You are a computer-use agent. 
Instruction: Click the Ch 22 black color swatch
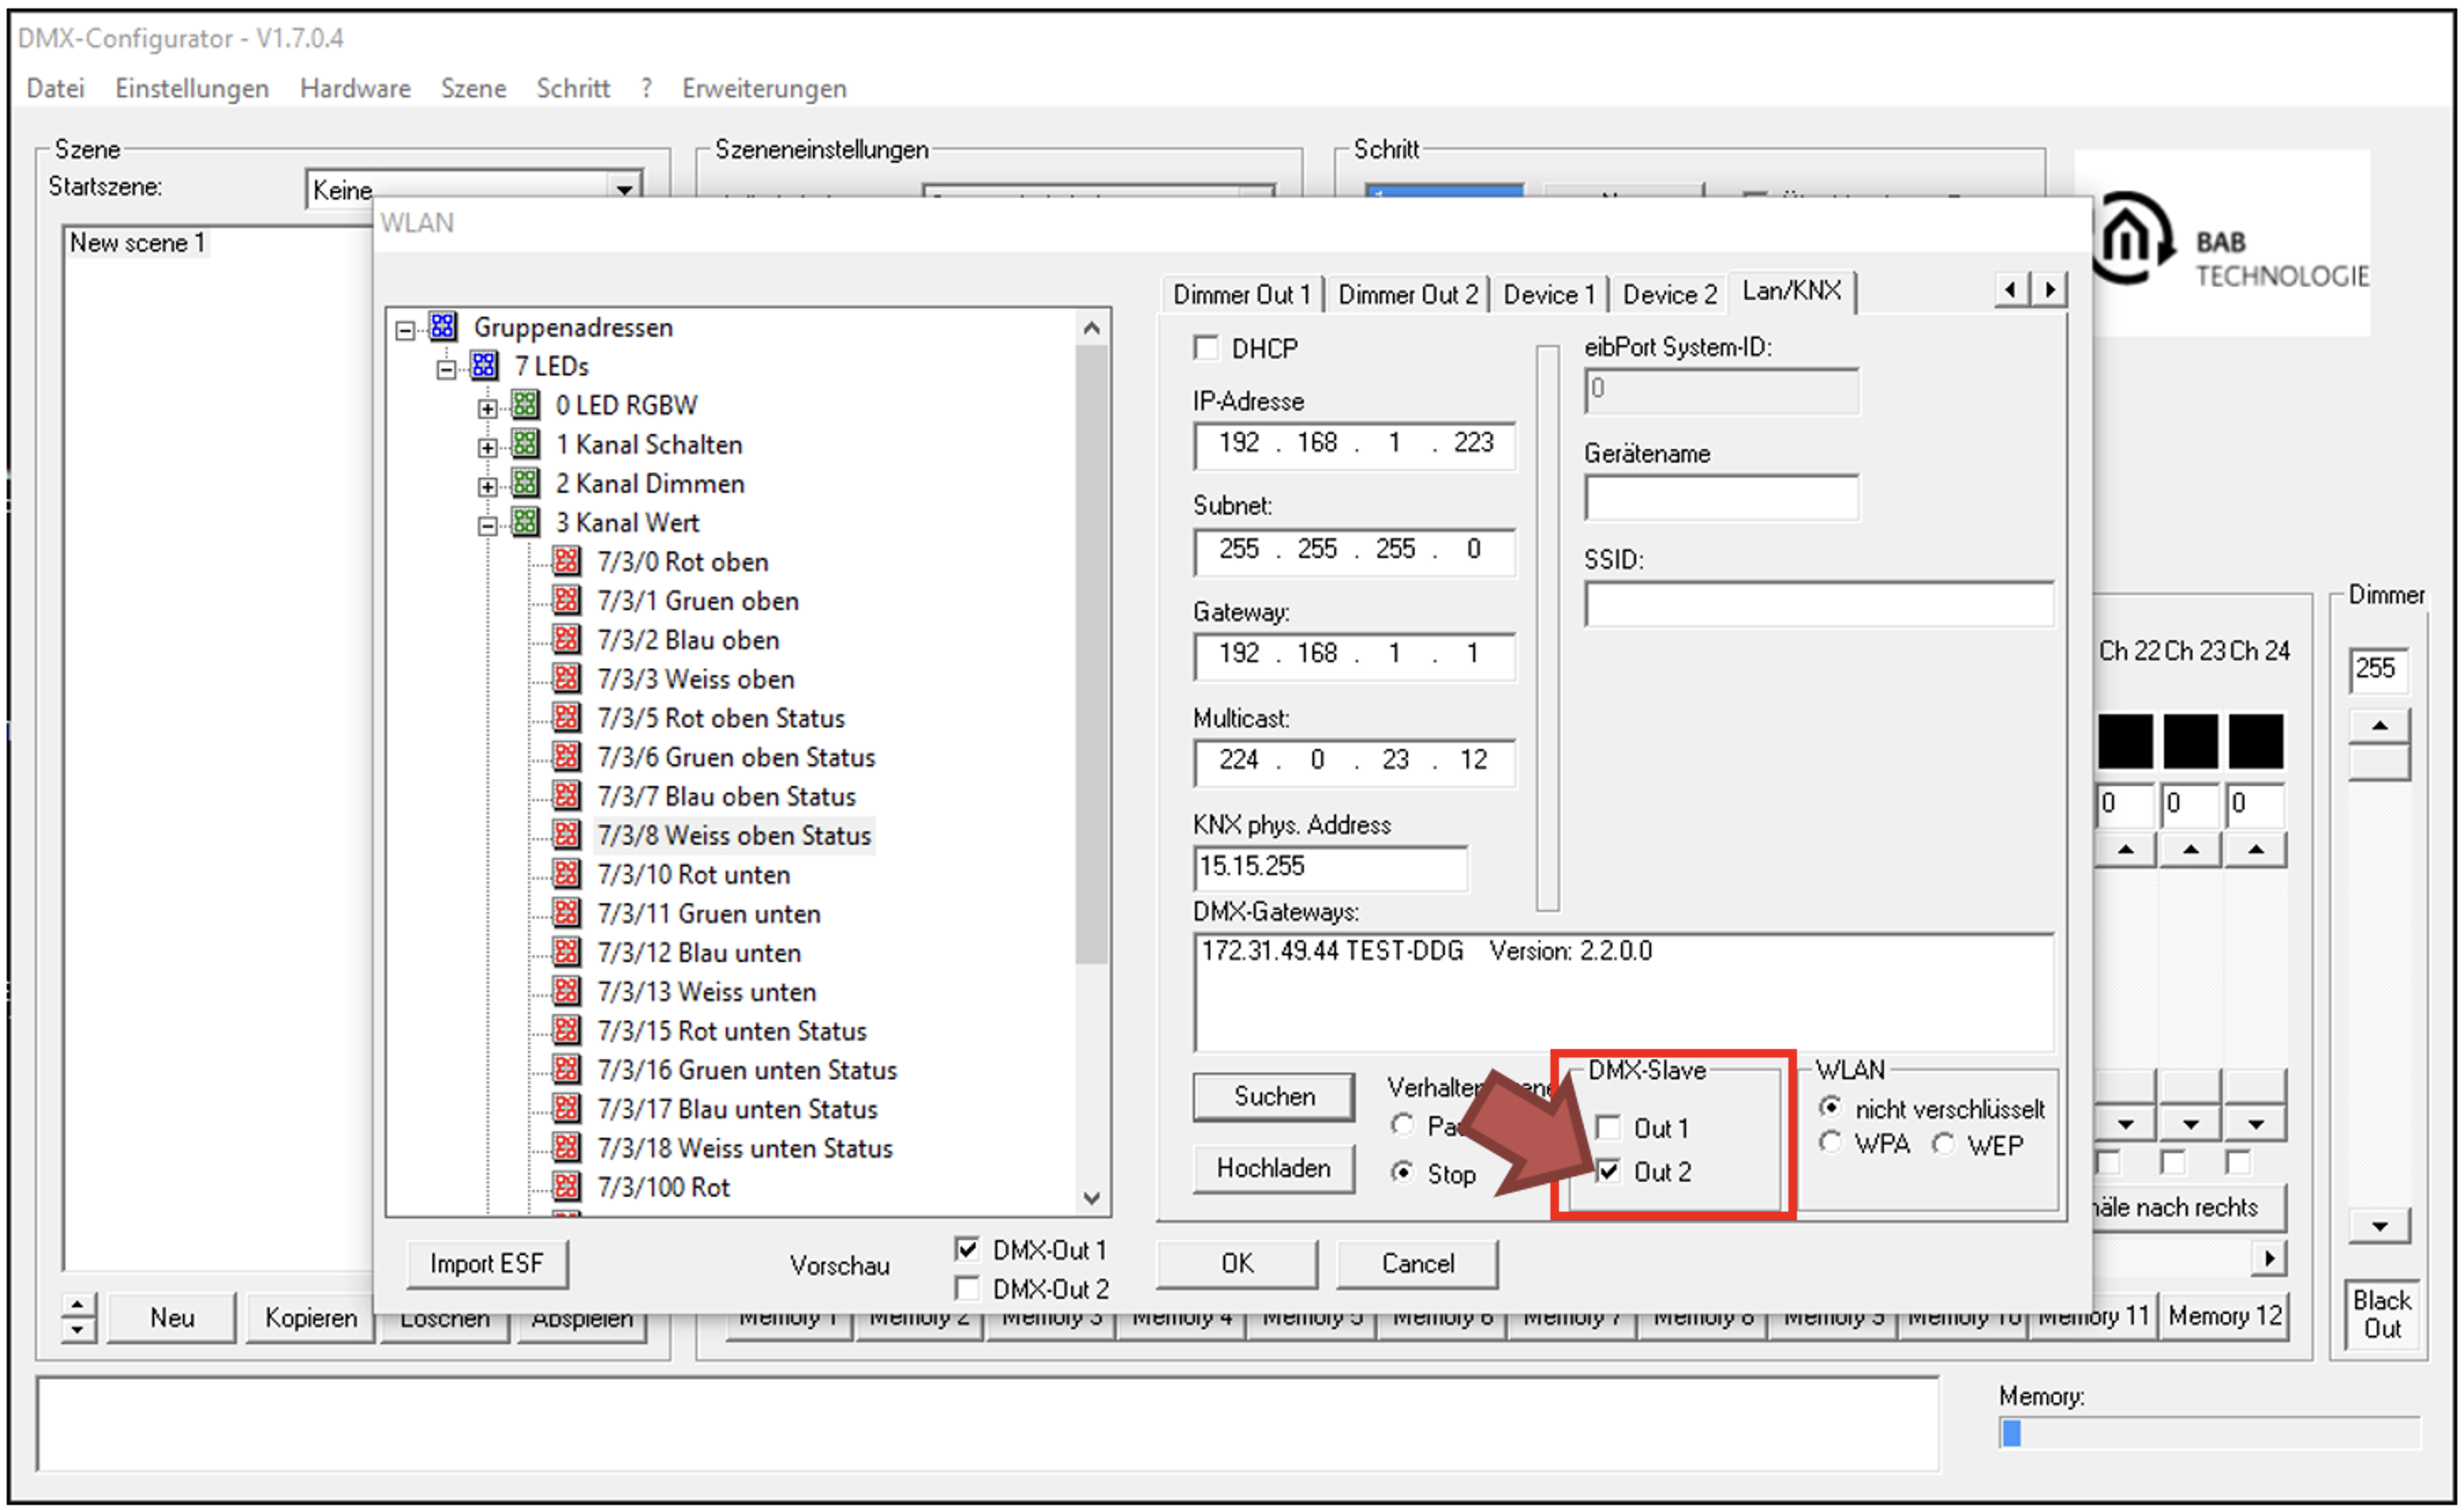(x=2125, y=740)
